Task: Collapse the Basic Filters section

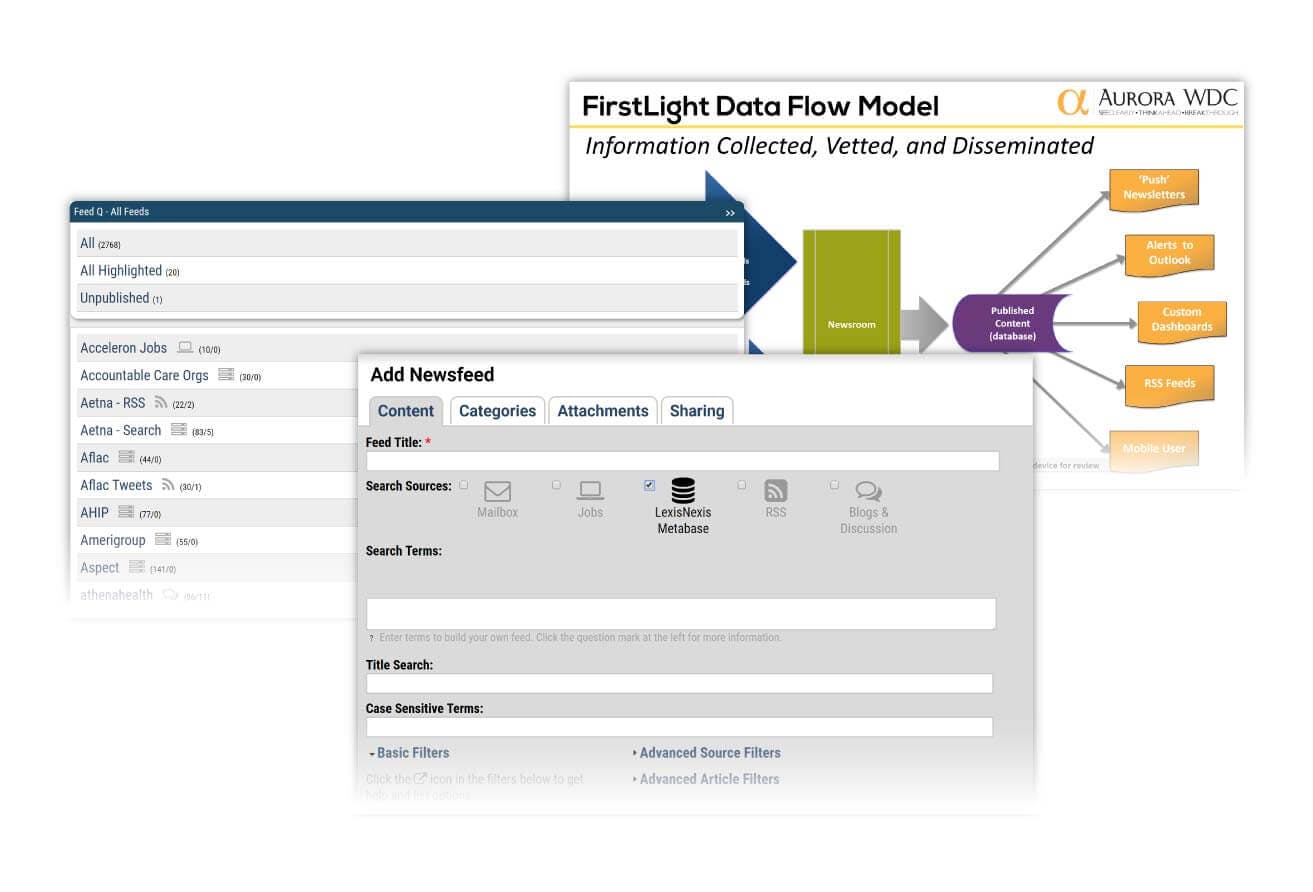Action: click(x=409, y=753)
